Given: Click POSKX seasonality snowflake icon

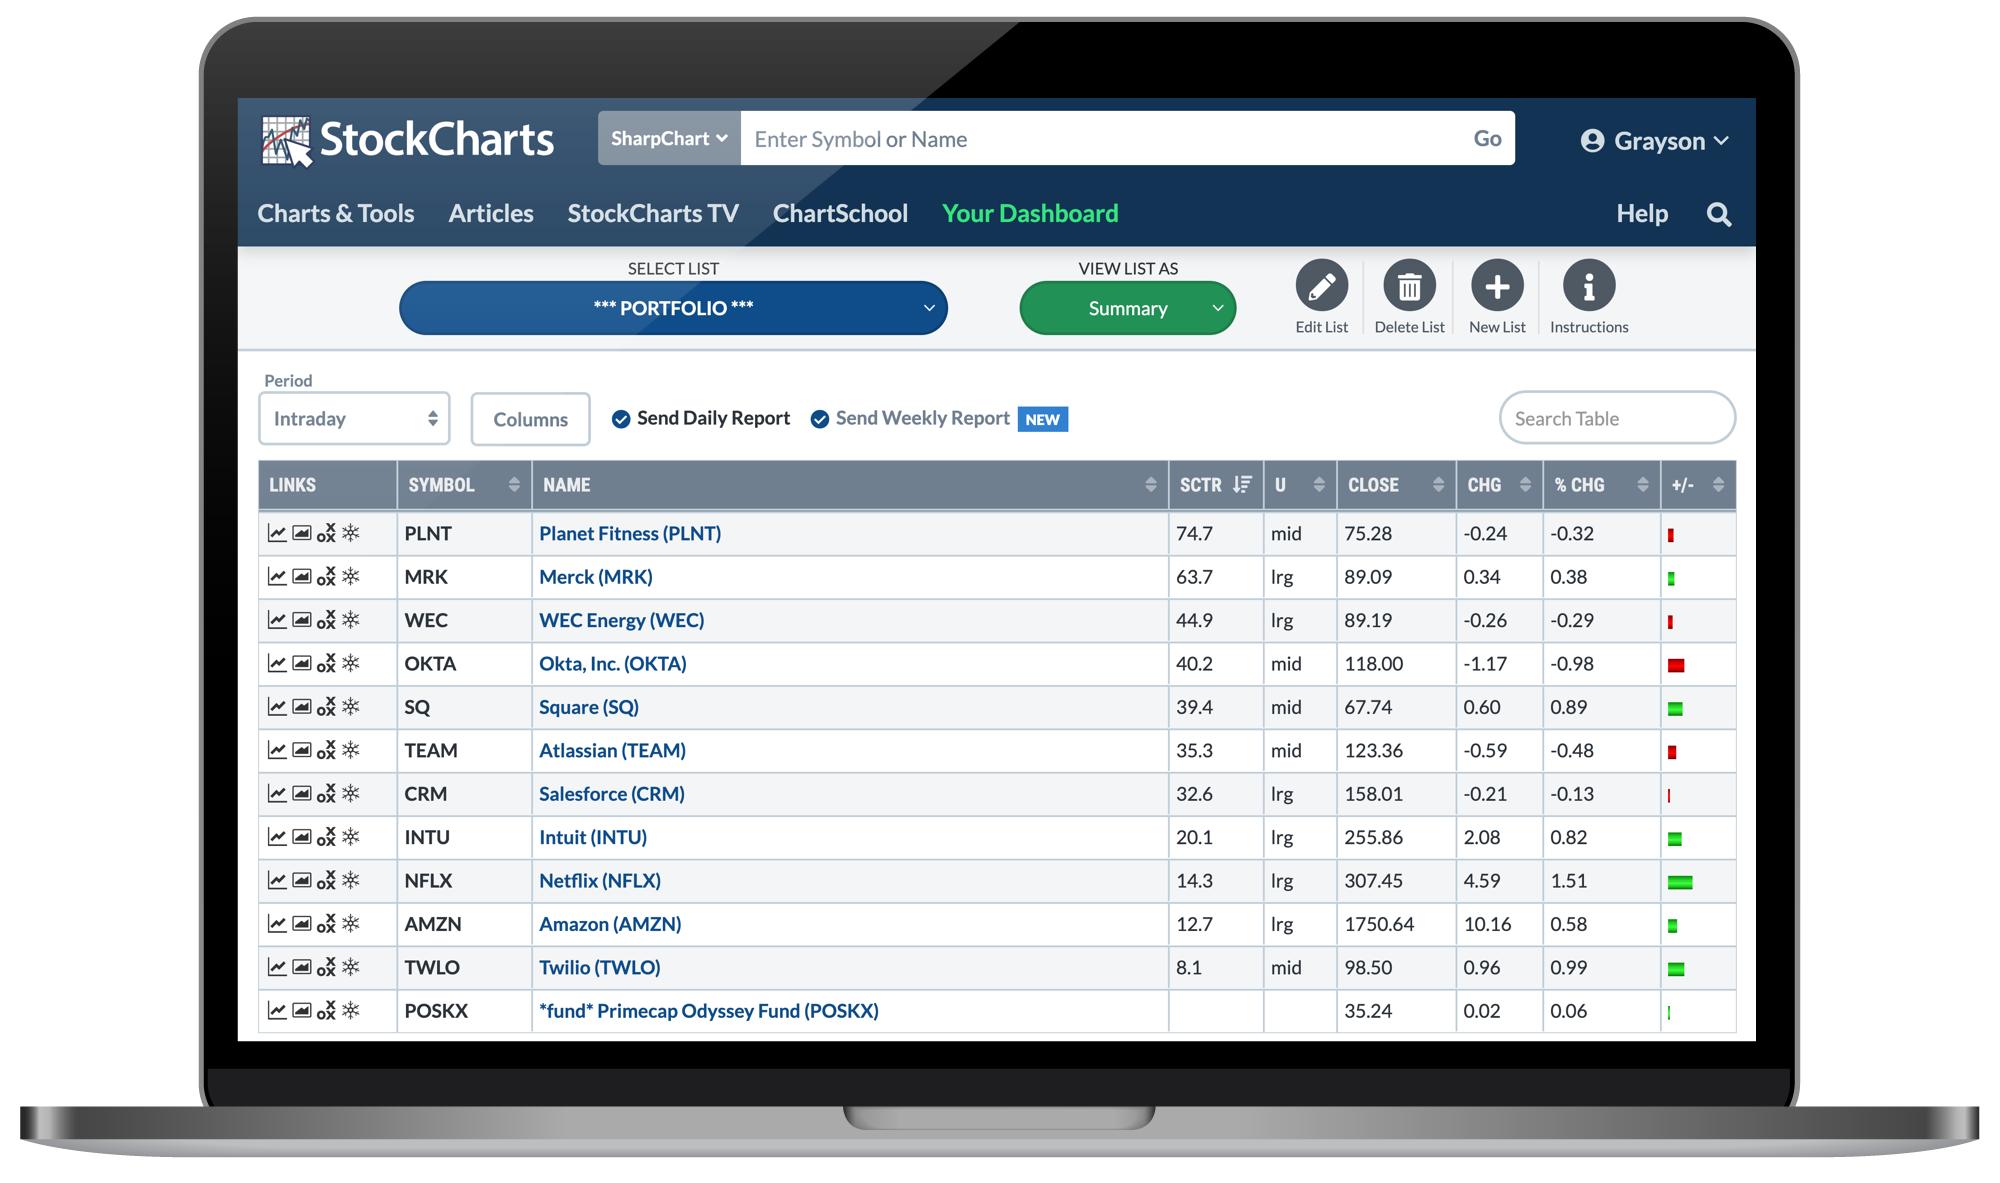Looking at the screenshot, I should tap(350, 1010).
